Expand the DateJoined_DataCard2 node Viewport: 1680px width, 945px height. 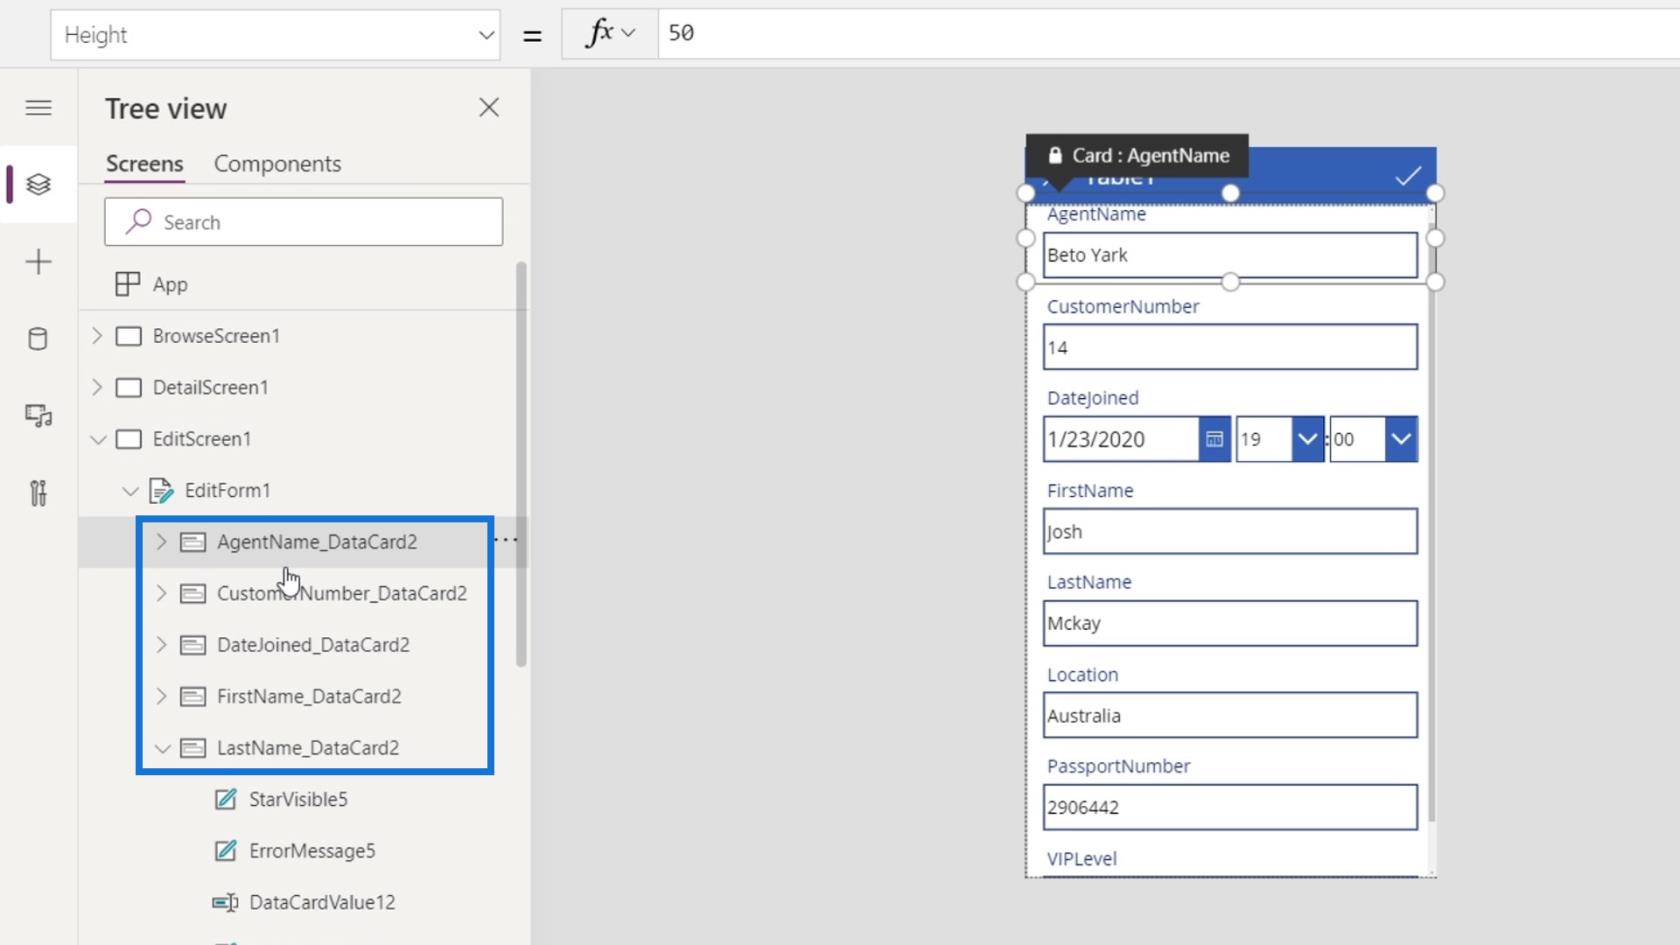(161, 645)
